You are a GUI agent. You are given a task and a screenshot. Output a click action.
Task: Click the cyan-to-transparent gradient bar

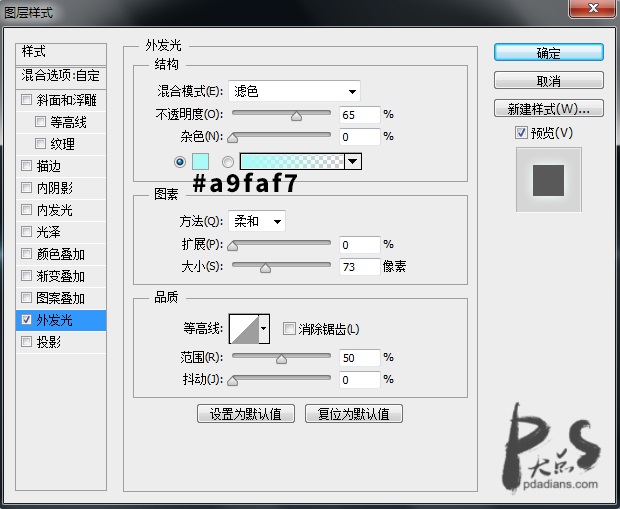(x=292, y=162)
